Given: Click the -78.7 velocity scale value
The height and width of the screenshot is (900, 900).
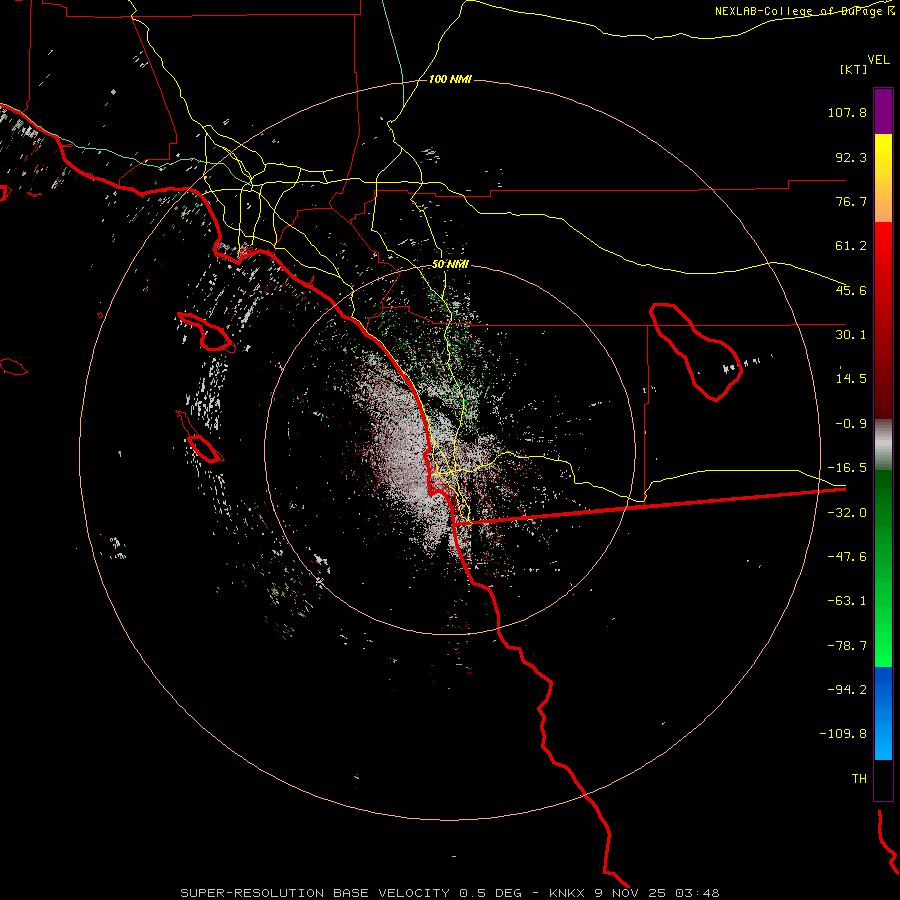Looking at the screenshot, I should coord(847,646).
